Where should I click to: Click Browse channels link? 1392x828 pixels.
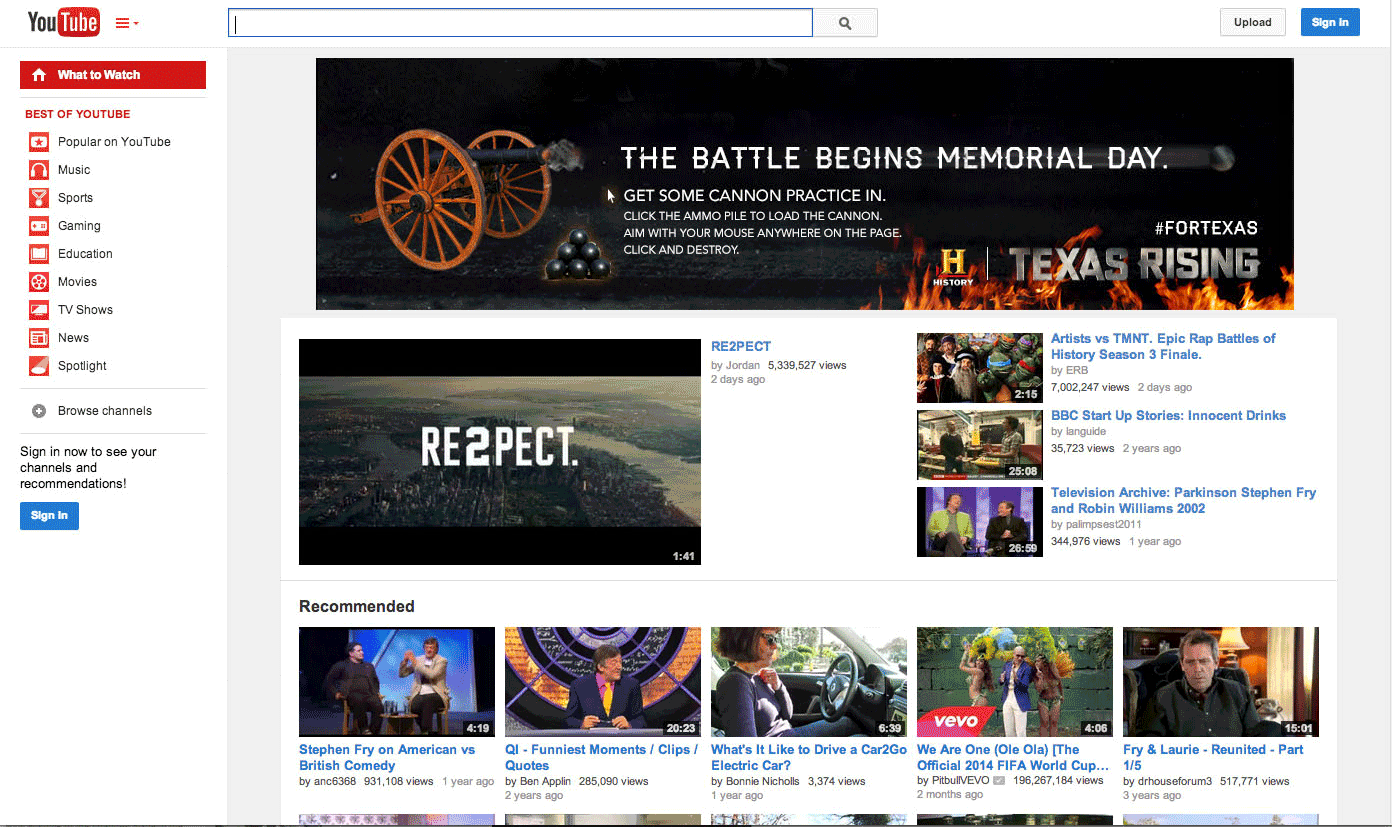tap(105, 411)
